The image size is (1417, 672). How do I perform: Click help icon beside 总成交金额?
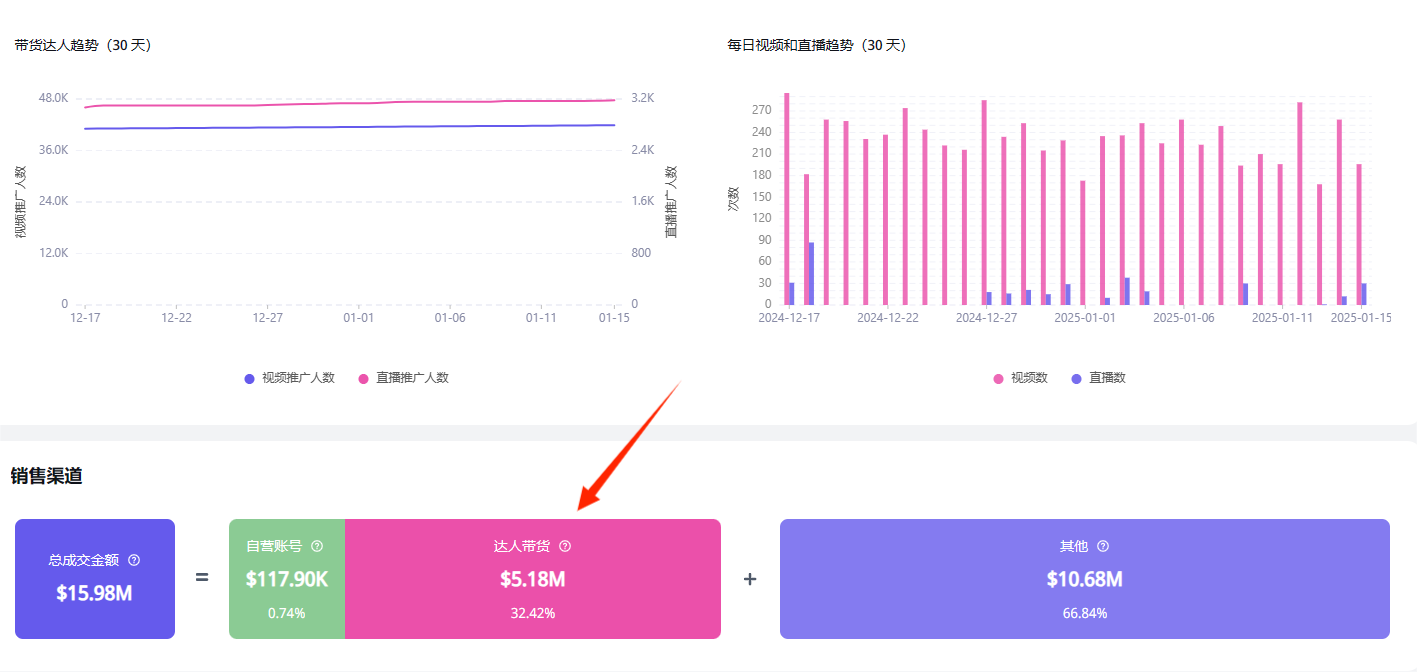click(x=134, y=561)
